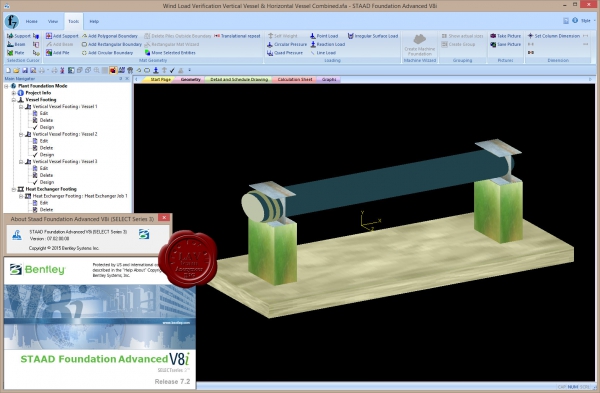600x393 pixels.
Task: Open the Home ribbon tab
Action: click(x=31, y=21)
